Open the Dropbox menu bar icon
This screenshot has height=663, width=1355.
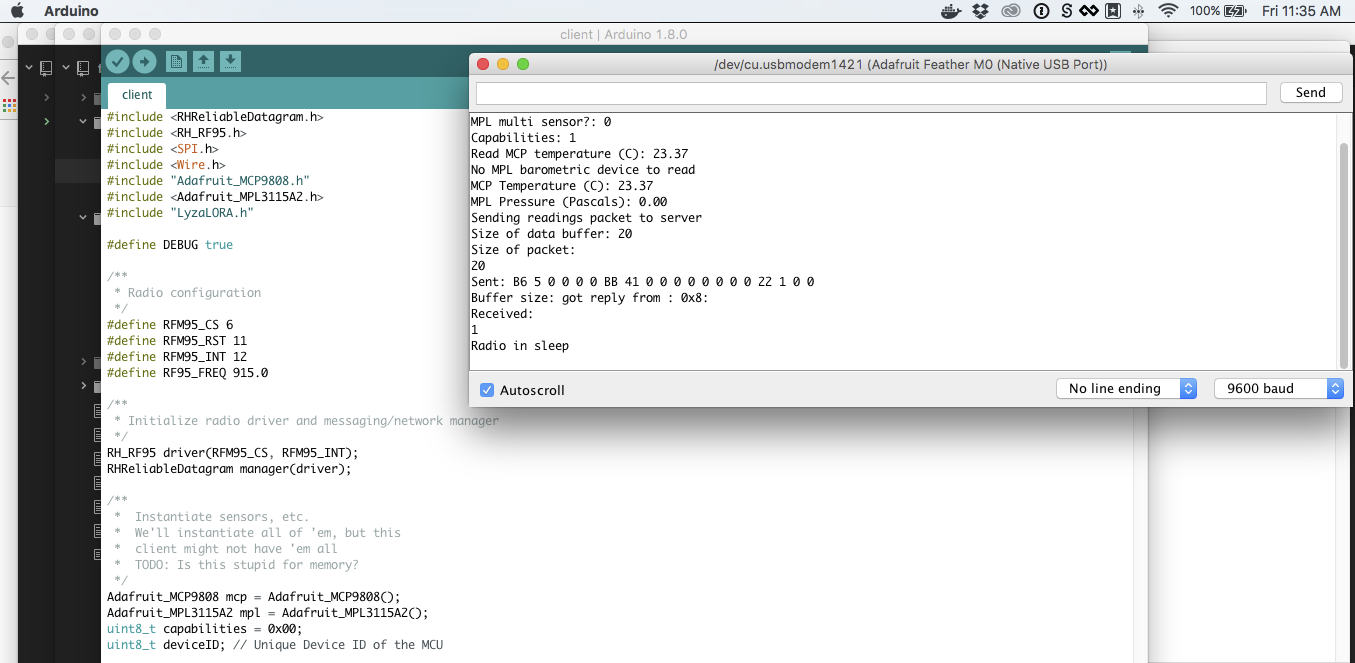(981, 11)
